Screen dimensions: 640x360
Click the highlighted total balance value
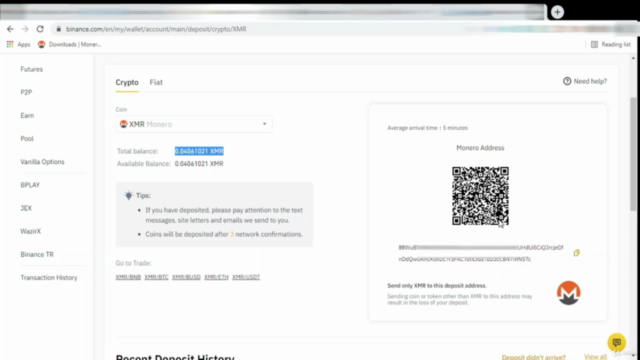199,151
